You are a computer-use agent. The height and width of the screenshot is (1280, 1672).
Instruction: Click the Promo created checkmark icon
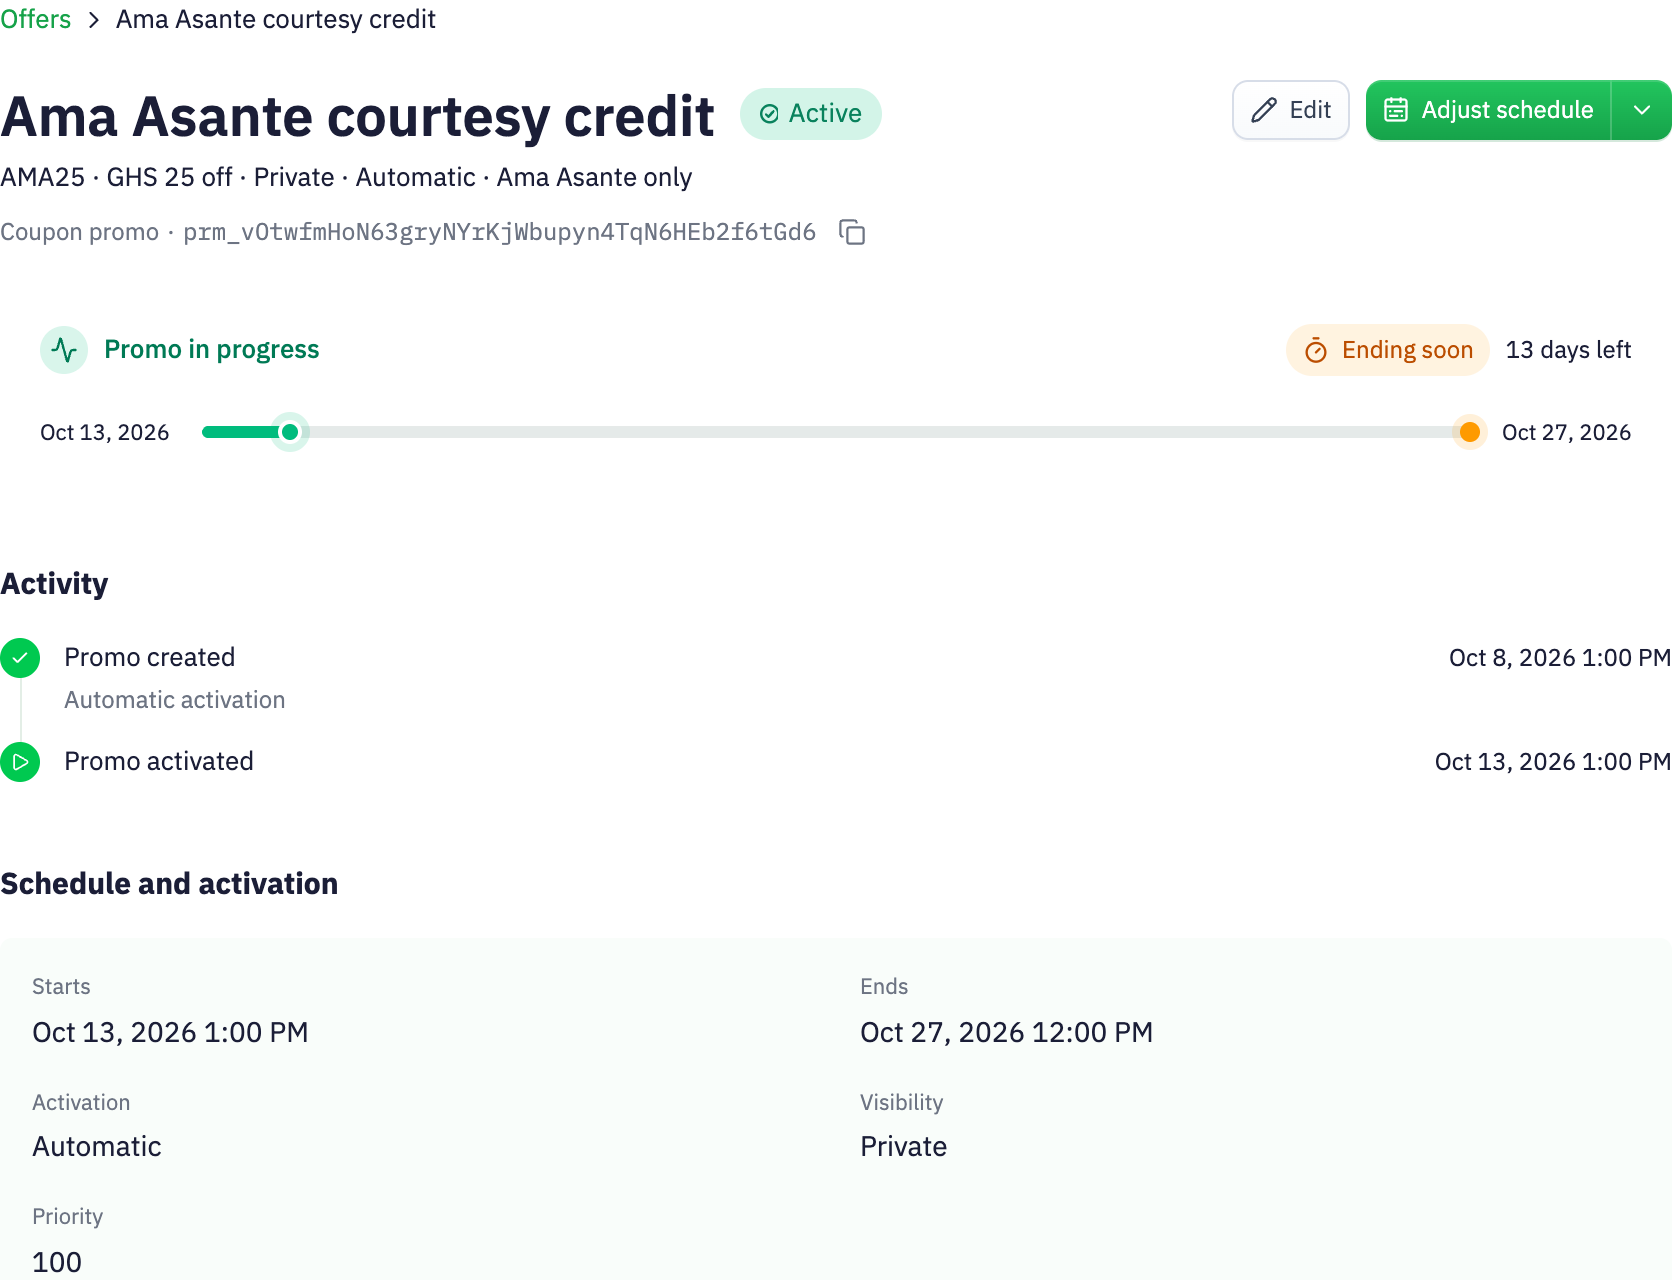pyautogui.click(x=20, y=658)
